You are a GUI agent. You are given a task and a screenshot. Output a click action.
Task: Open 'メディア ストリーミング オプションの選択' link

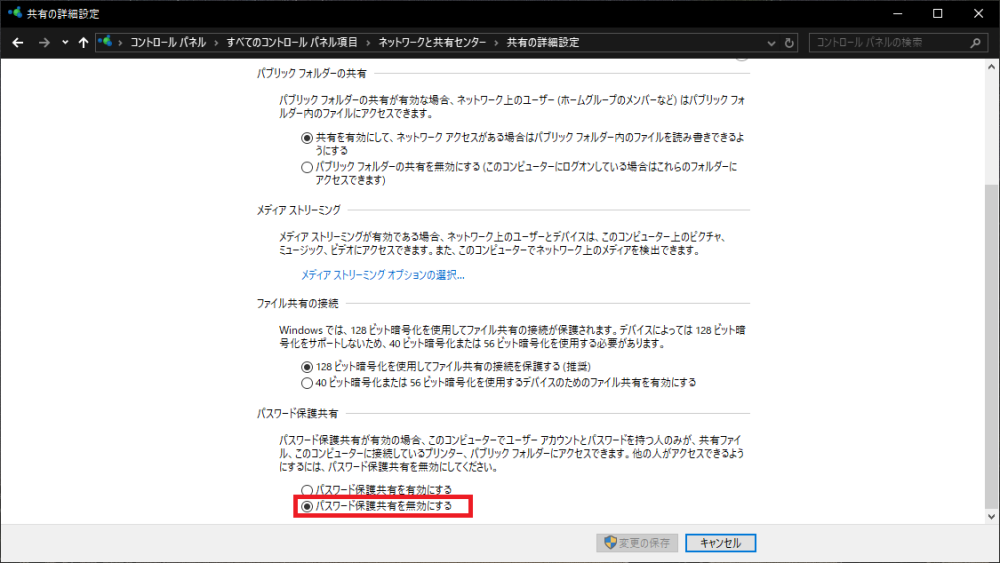coord(383,275)
